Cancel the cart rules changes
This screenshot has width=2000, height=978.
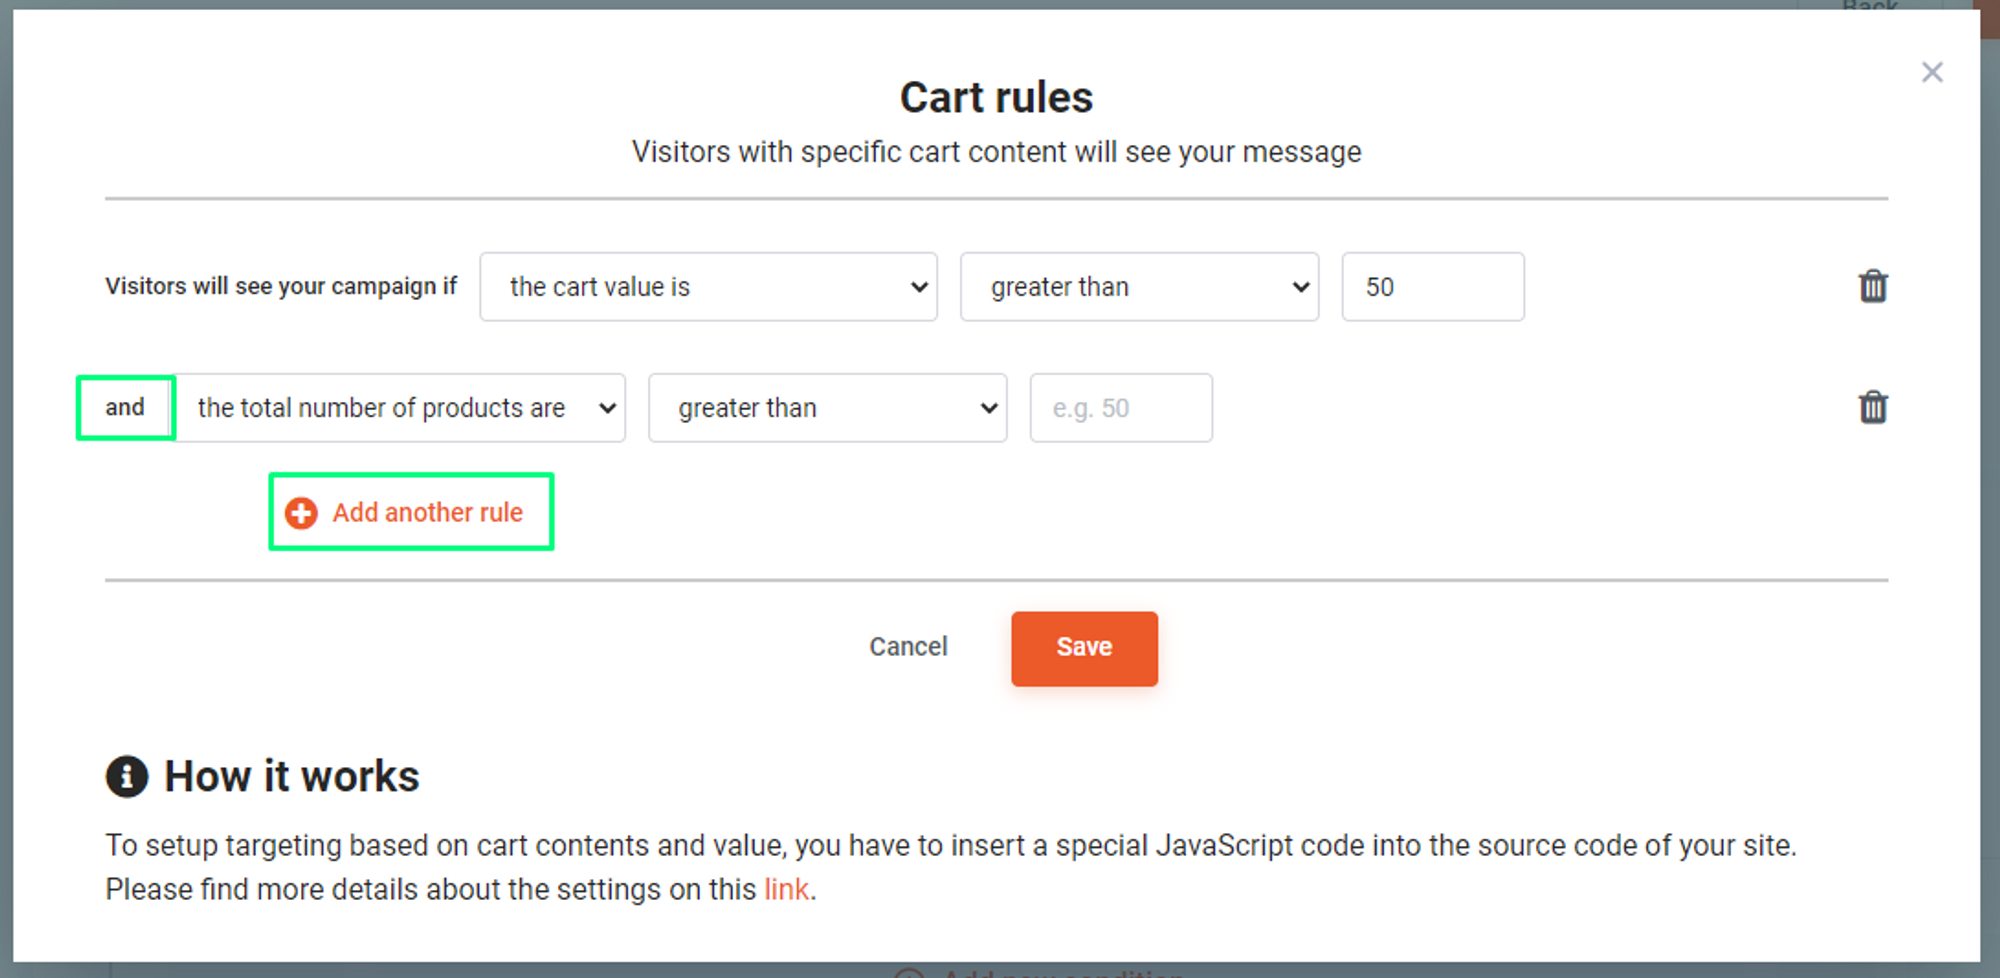pyautogui.click(x=908, y=647)
